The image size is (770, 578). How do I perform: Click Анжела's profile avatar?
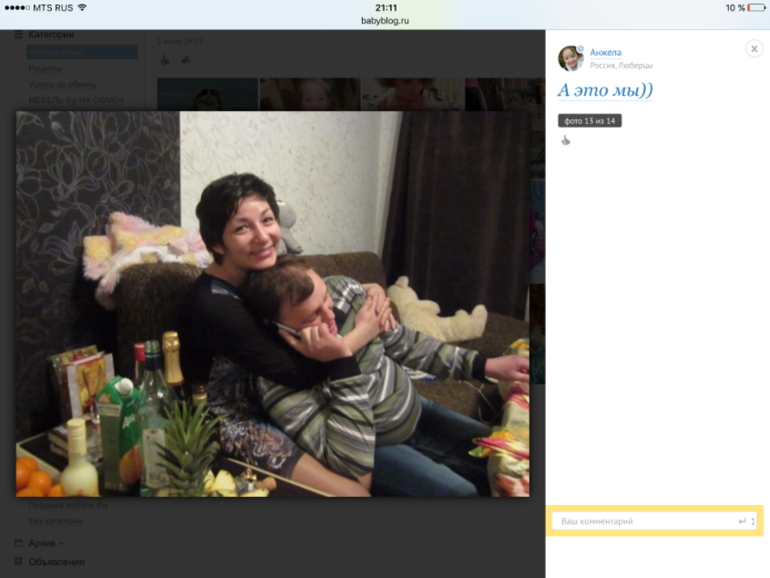pos(570,58)
